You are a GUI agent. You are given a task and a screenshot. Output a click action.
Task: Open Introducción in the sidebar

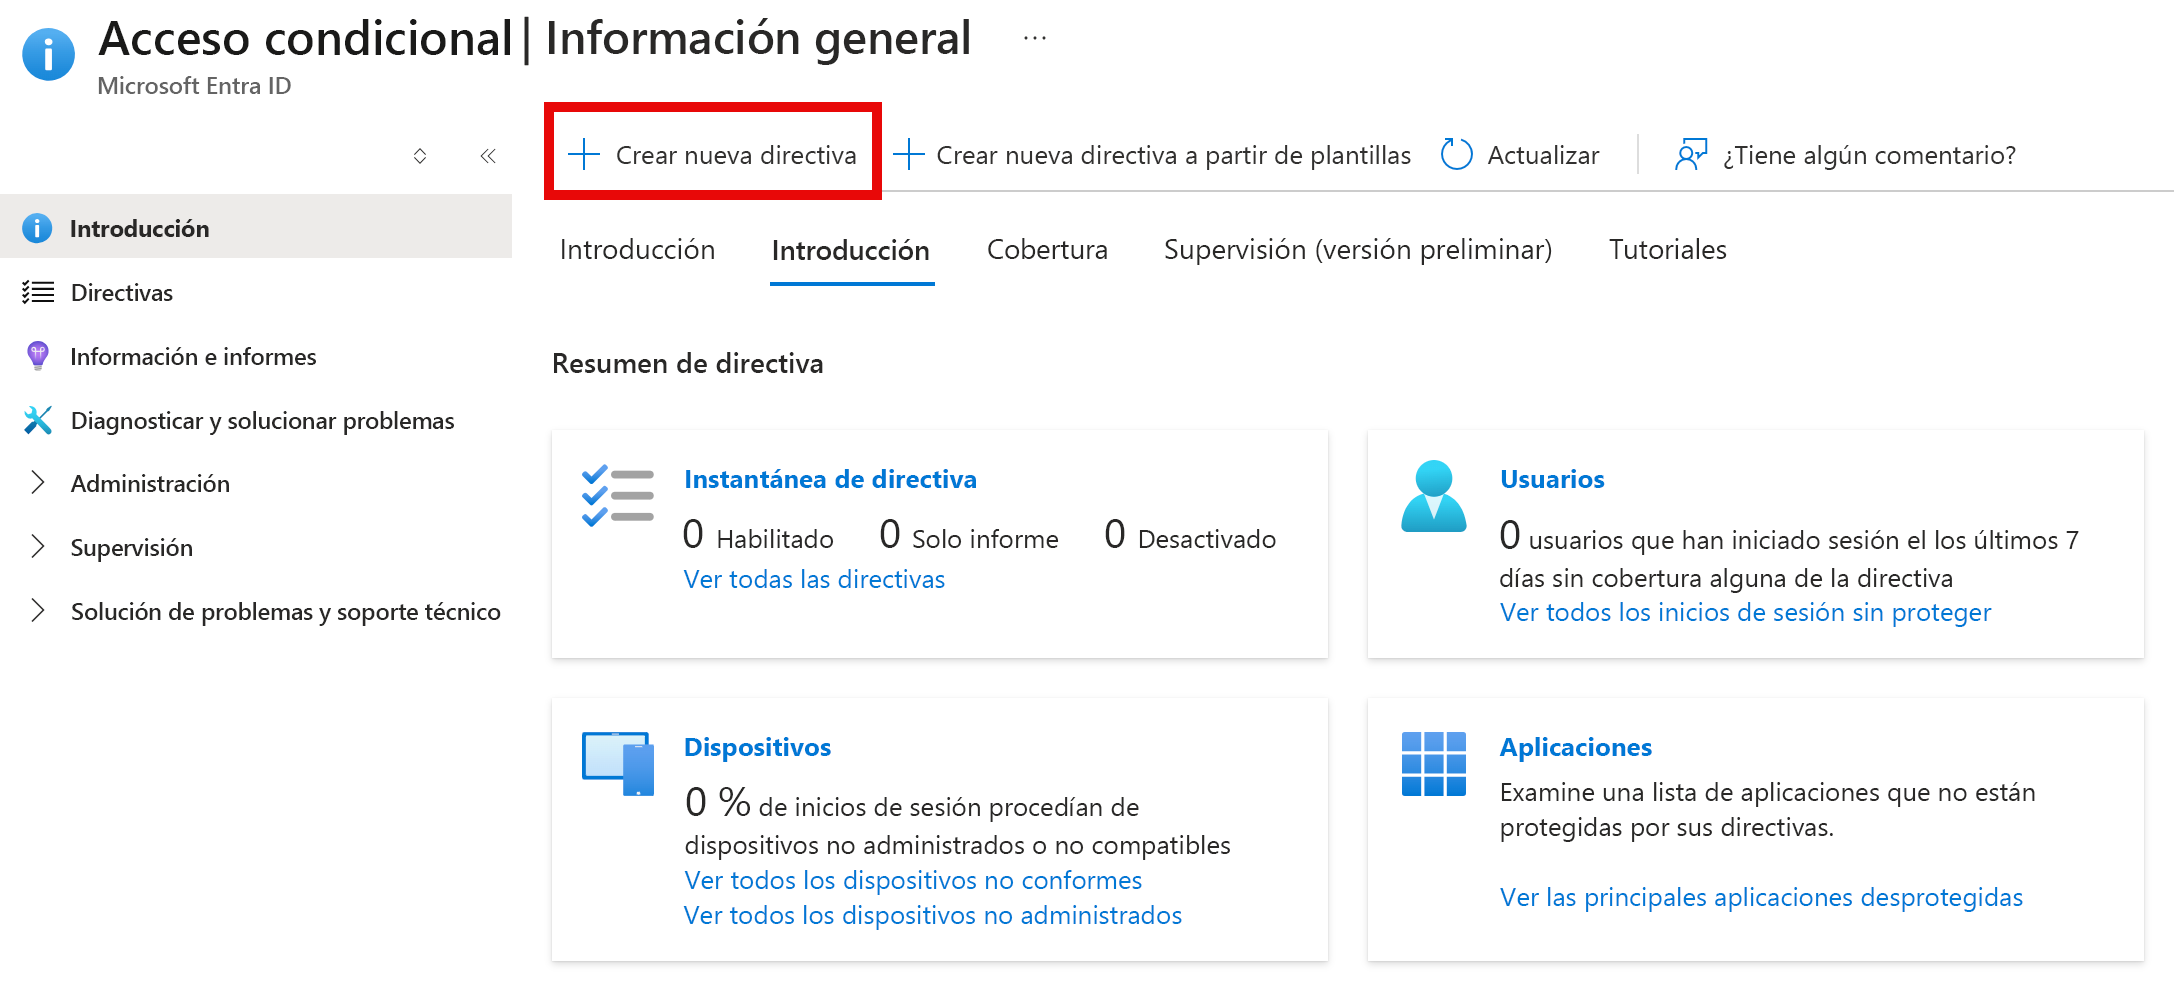coord(256,228)
